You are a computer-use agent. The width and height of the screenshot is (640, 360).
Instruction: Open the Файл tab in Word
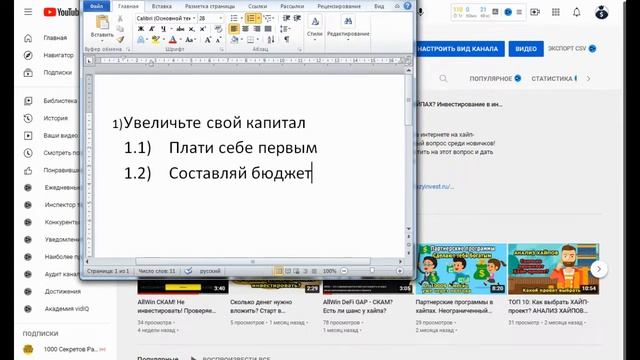[97, 6]
